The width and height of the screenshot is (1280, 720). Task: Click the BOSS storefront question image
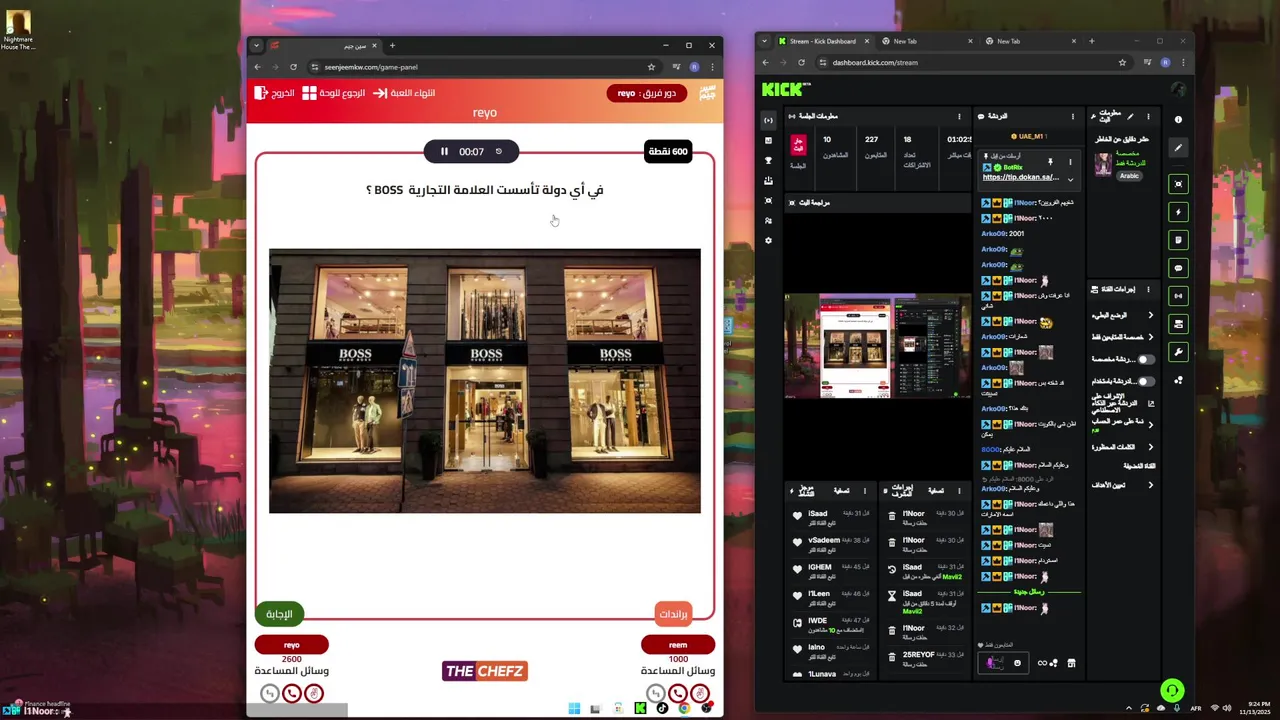click(484, 381)
